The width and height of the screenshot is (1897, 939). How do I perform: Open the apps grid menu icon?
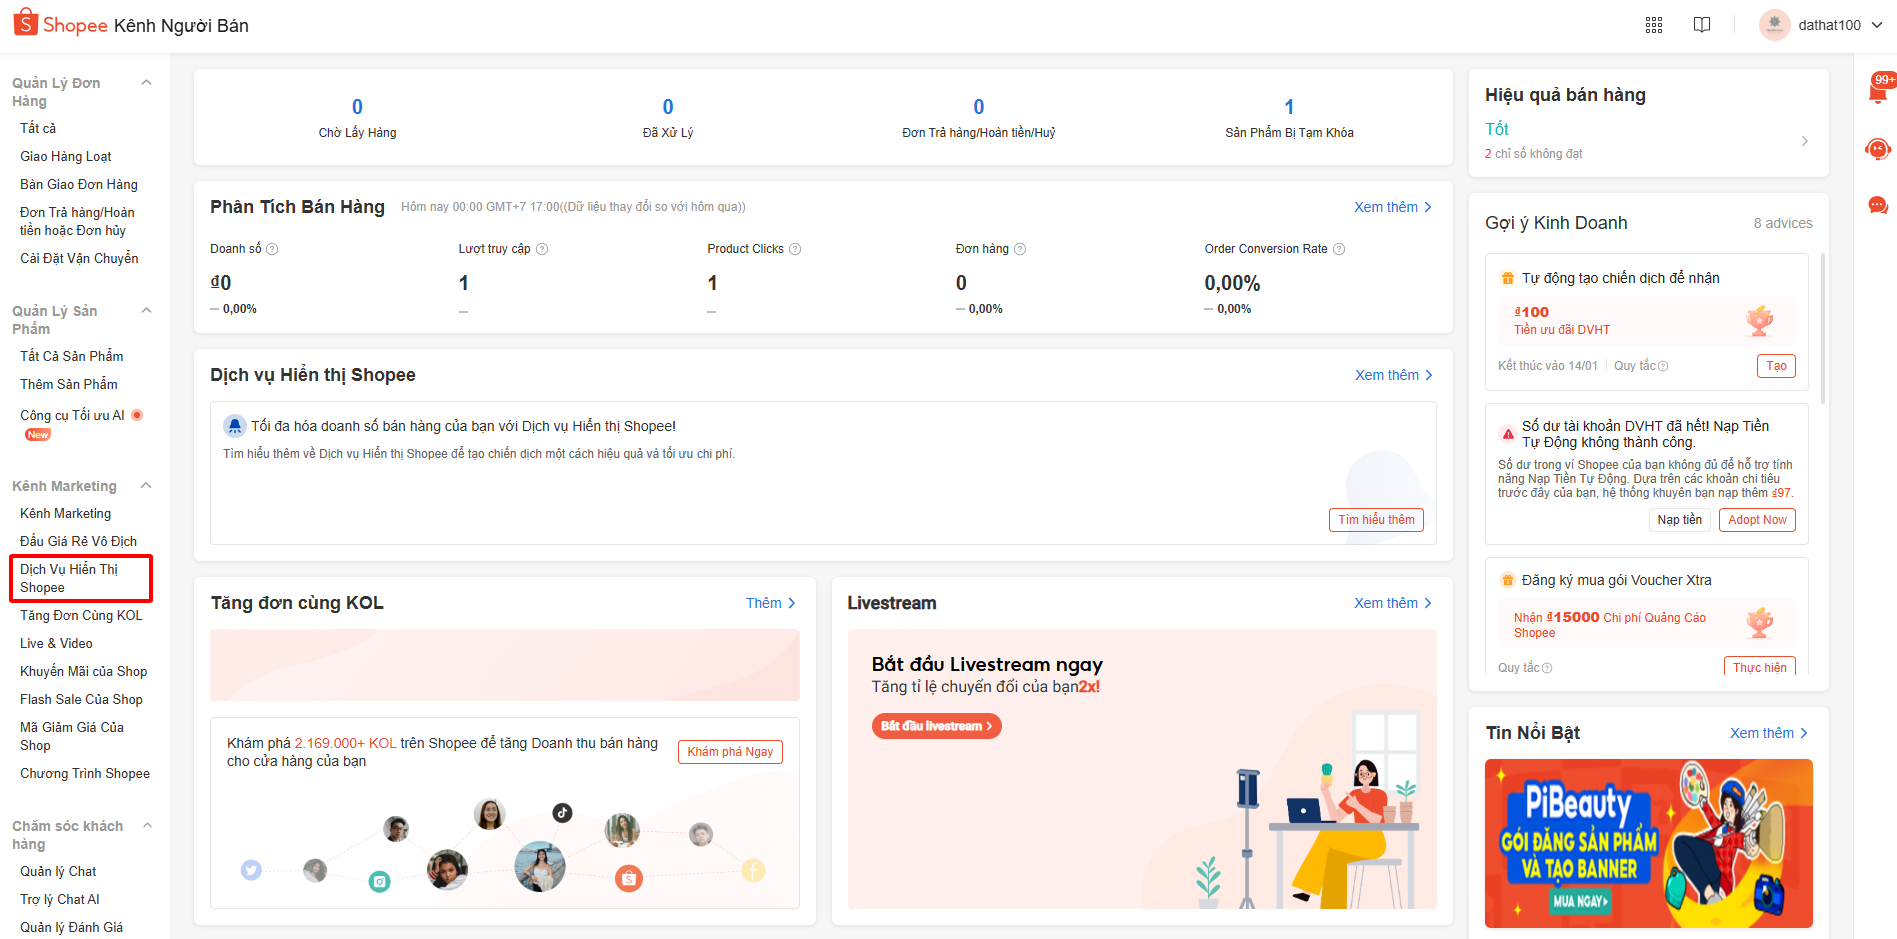point(1654,25)
